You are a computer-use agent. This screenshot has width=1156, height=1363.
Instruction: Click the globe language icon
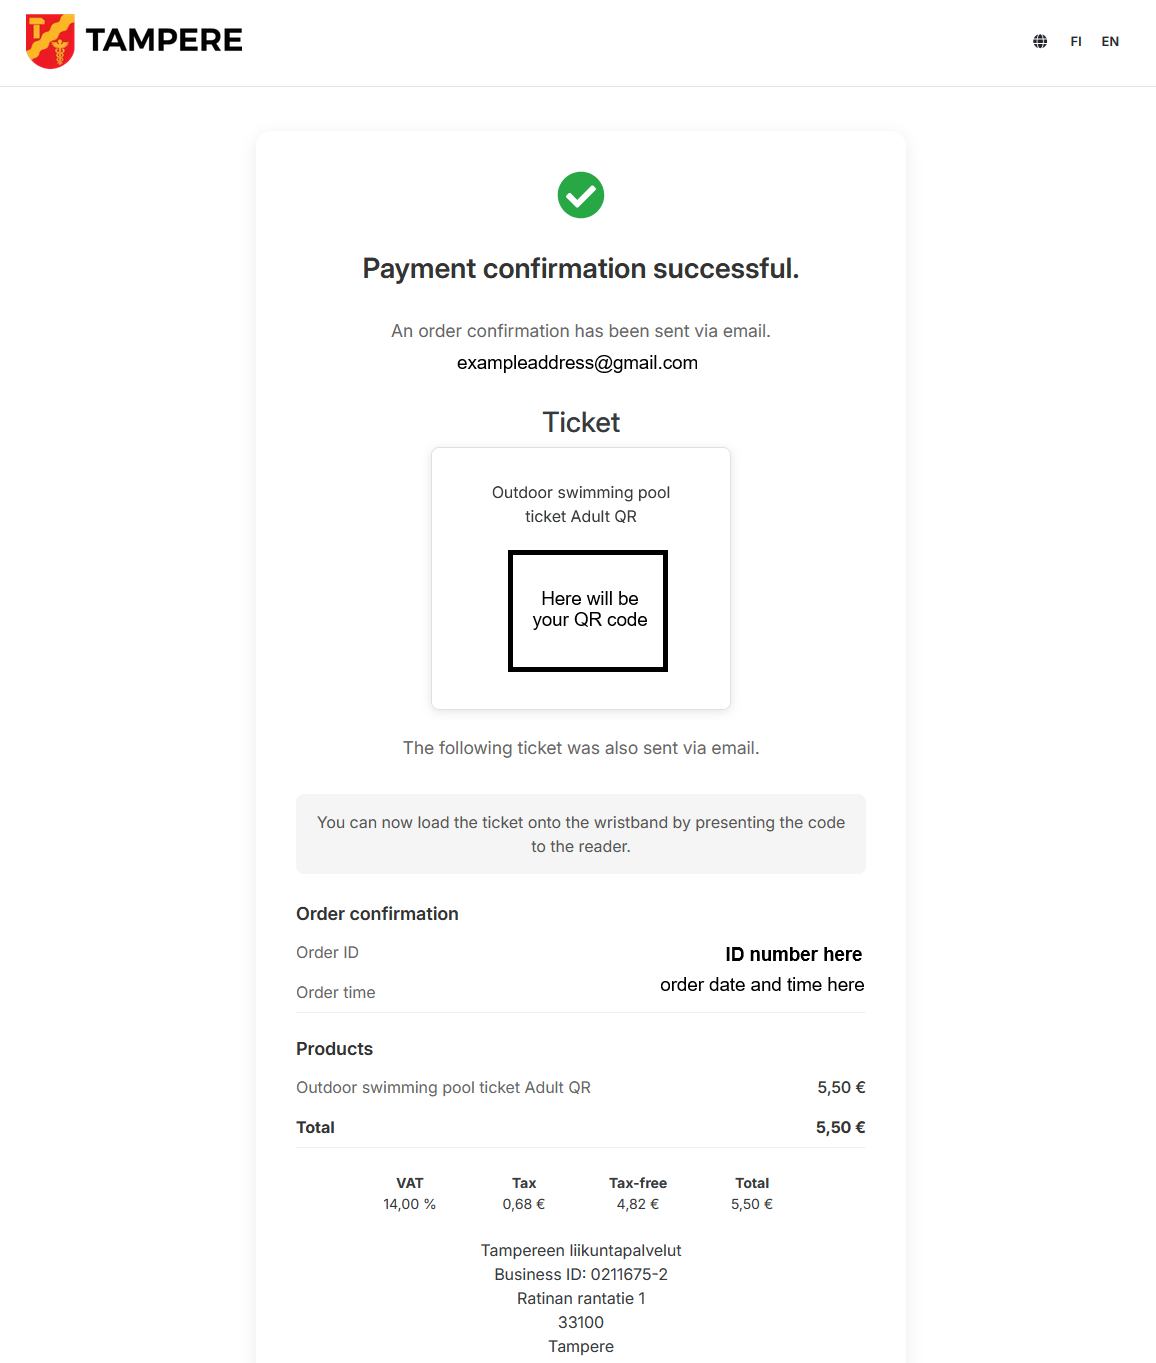(x=1040, y=41)
